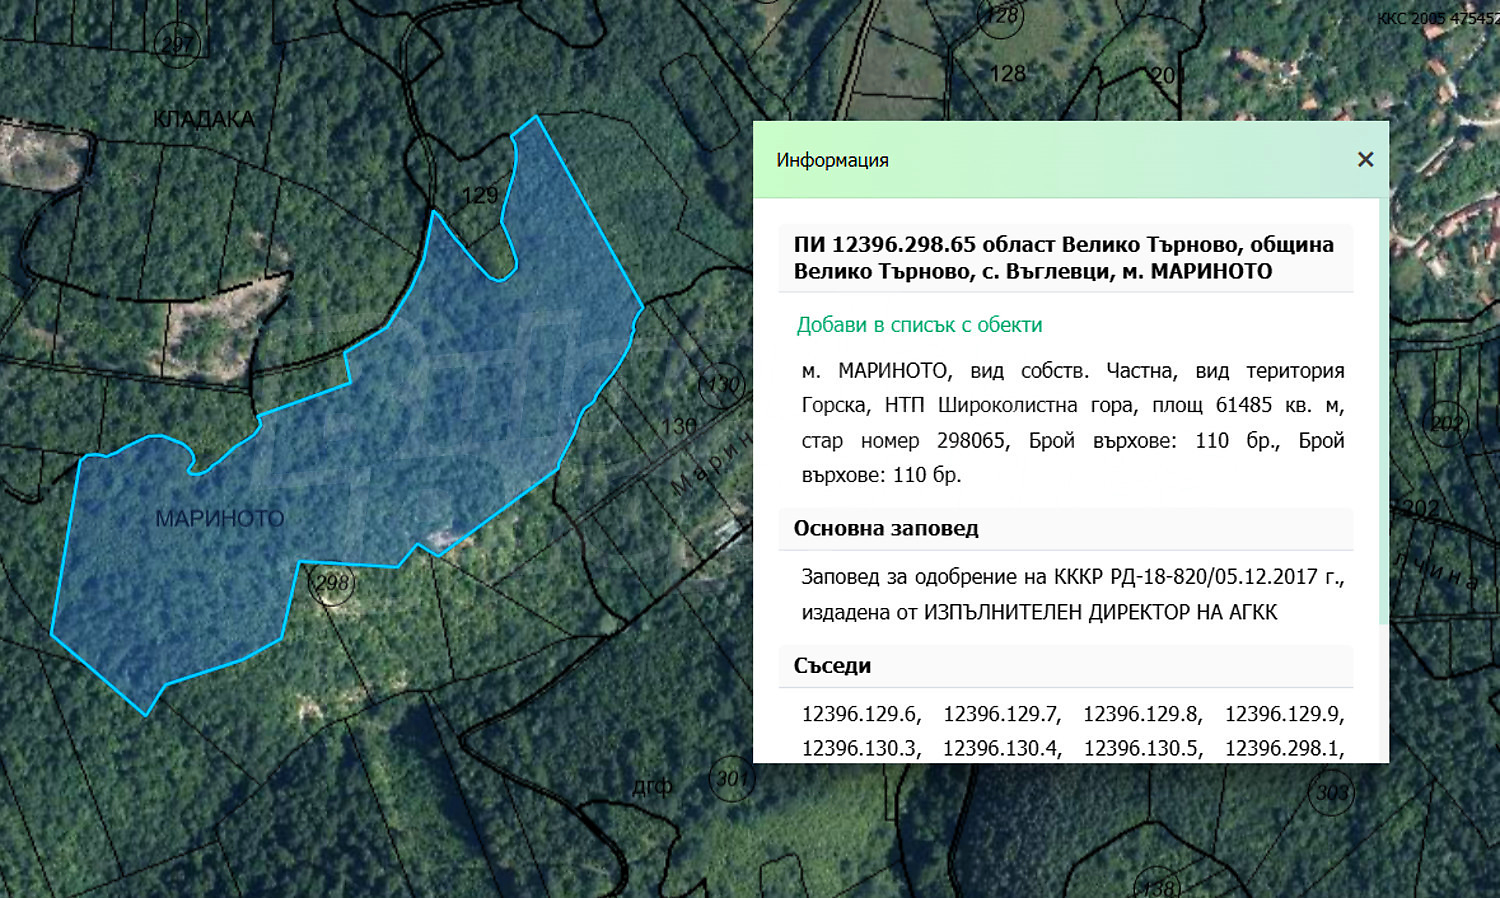
Task: Open neighbor parcel 12396.298.1
Action: (1283, 749)
